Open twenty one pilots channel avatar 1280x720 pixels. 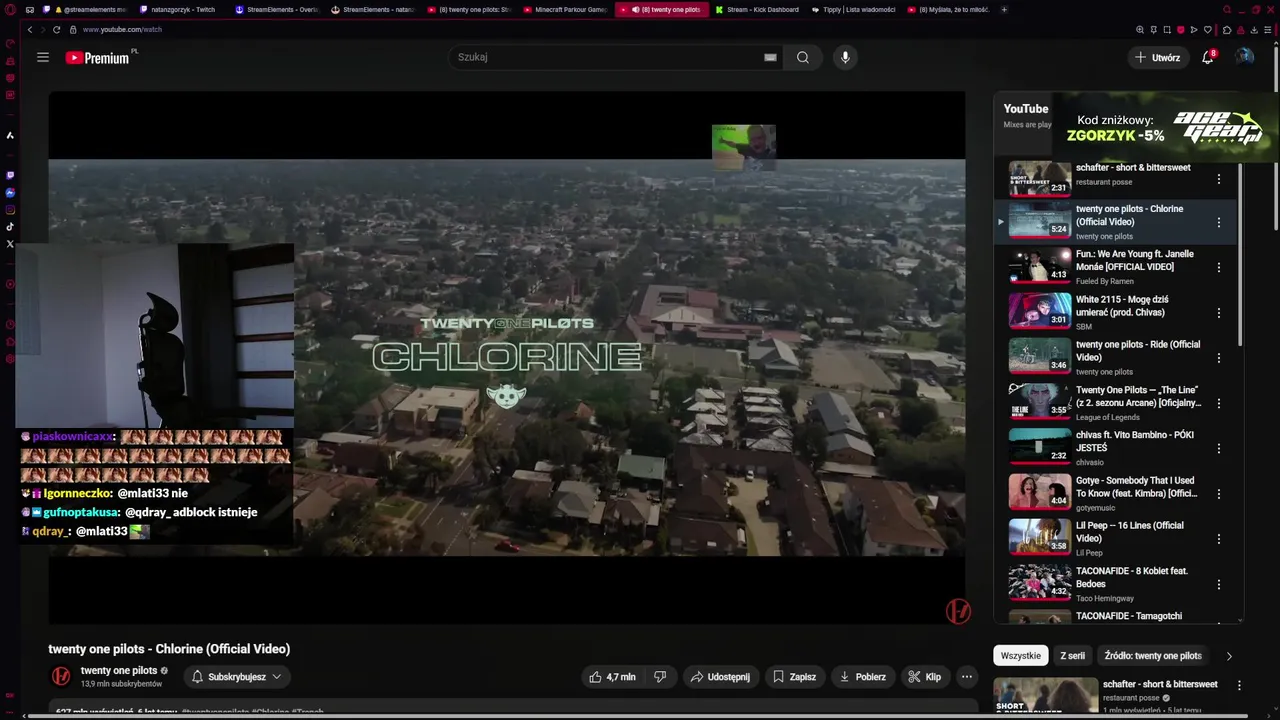pos(61,677)
